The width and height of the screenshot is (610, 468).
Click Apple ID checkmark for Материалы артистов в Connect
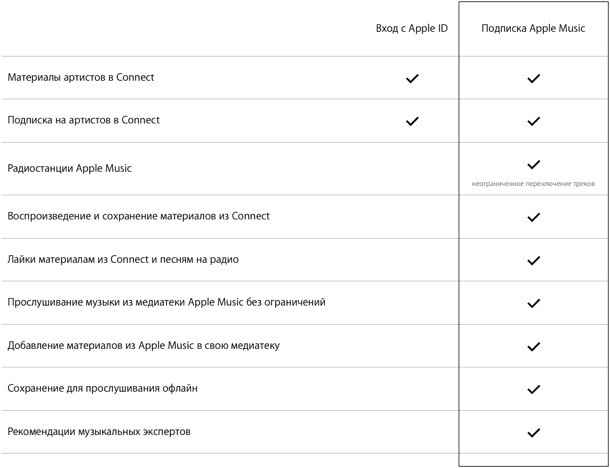pos(412,78)
